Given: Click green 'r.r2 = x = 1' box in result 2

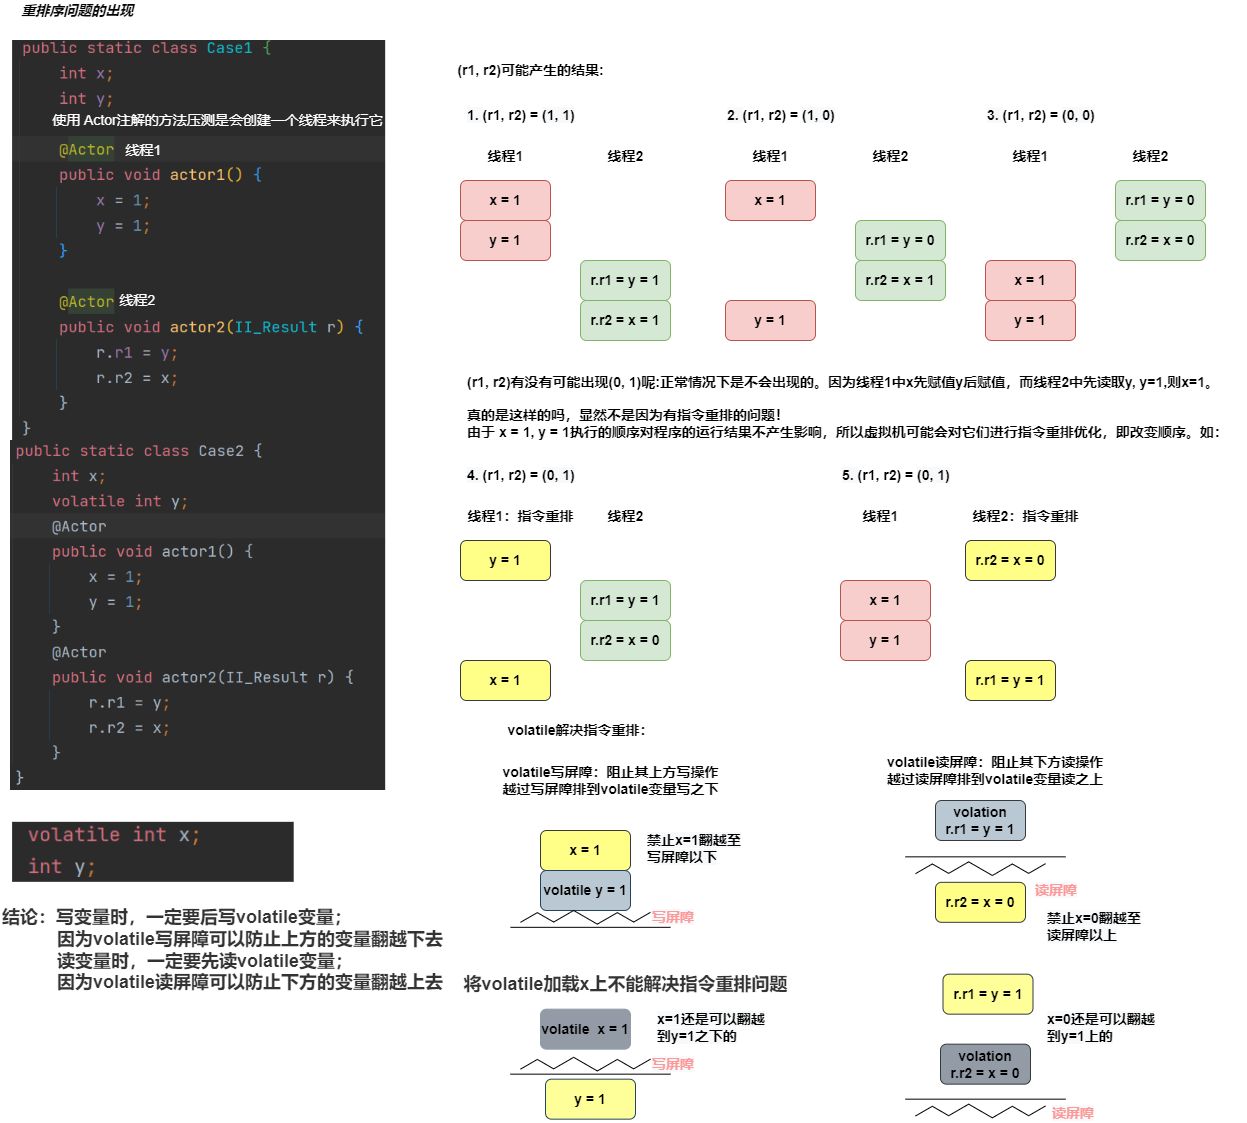Looking at the screenshot, I should tap(900, 280).
